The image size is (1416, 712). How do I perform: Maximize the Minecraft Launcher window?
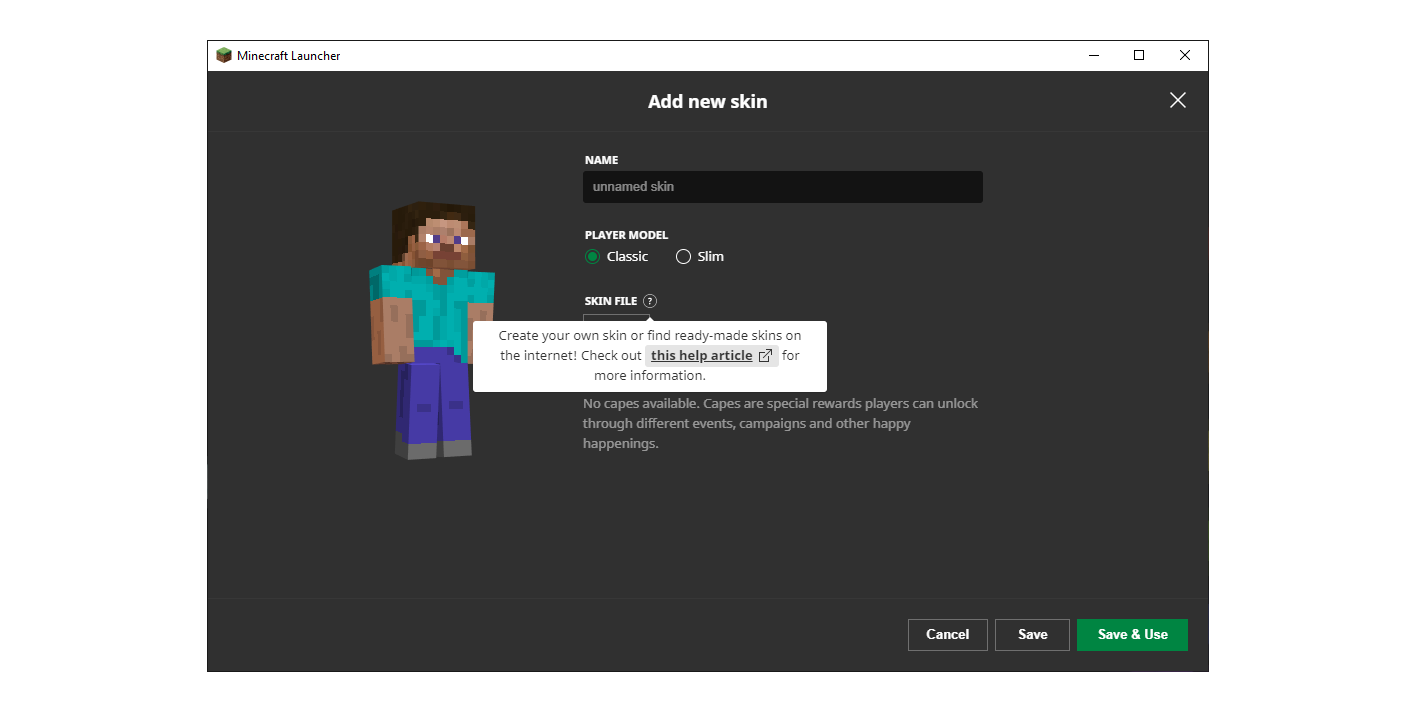pos(1139,56)
